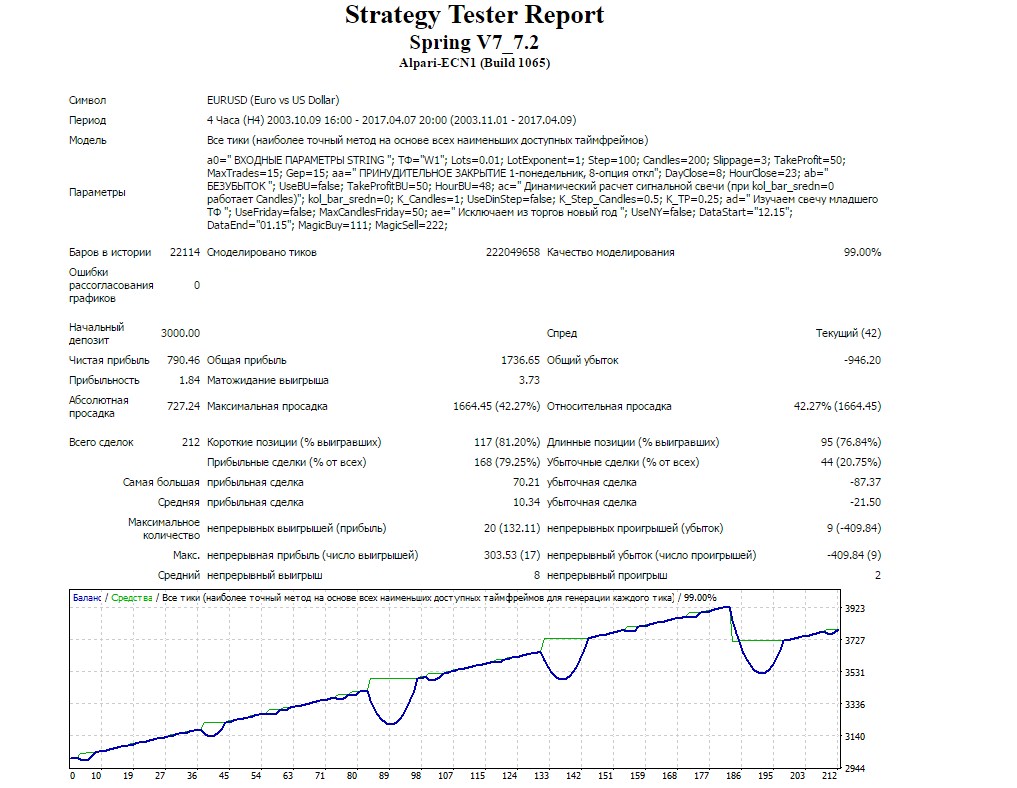The height and width of the screenshot is (788, 1017).
Task: Click the expected payoff value 3.73
Action: tap(529, 380)
